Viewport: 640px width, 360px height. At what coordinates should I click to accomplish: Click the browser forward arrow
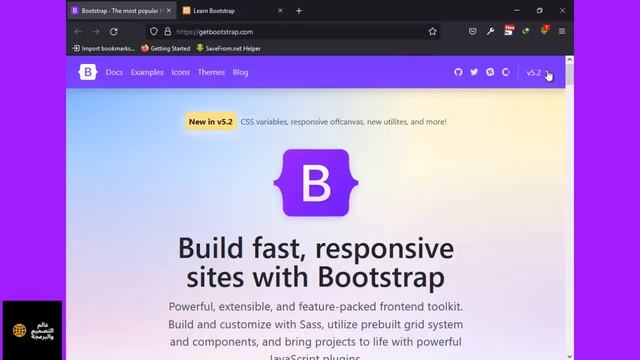[x=96, y=31]
